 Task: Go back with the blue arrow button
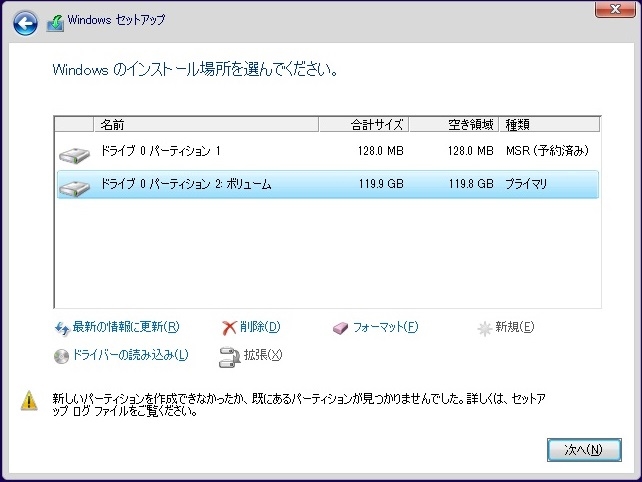click(25, 23)
